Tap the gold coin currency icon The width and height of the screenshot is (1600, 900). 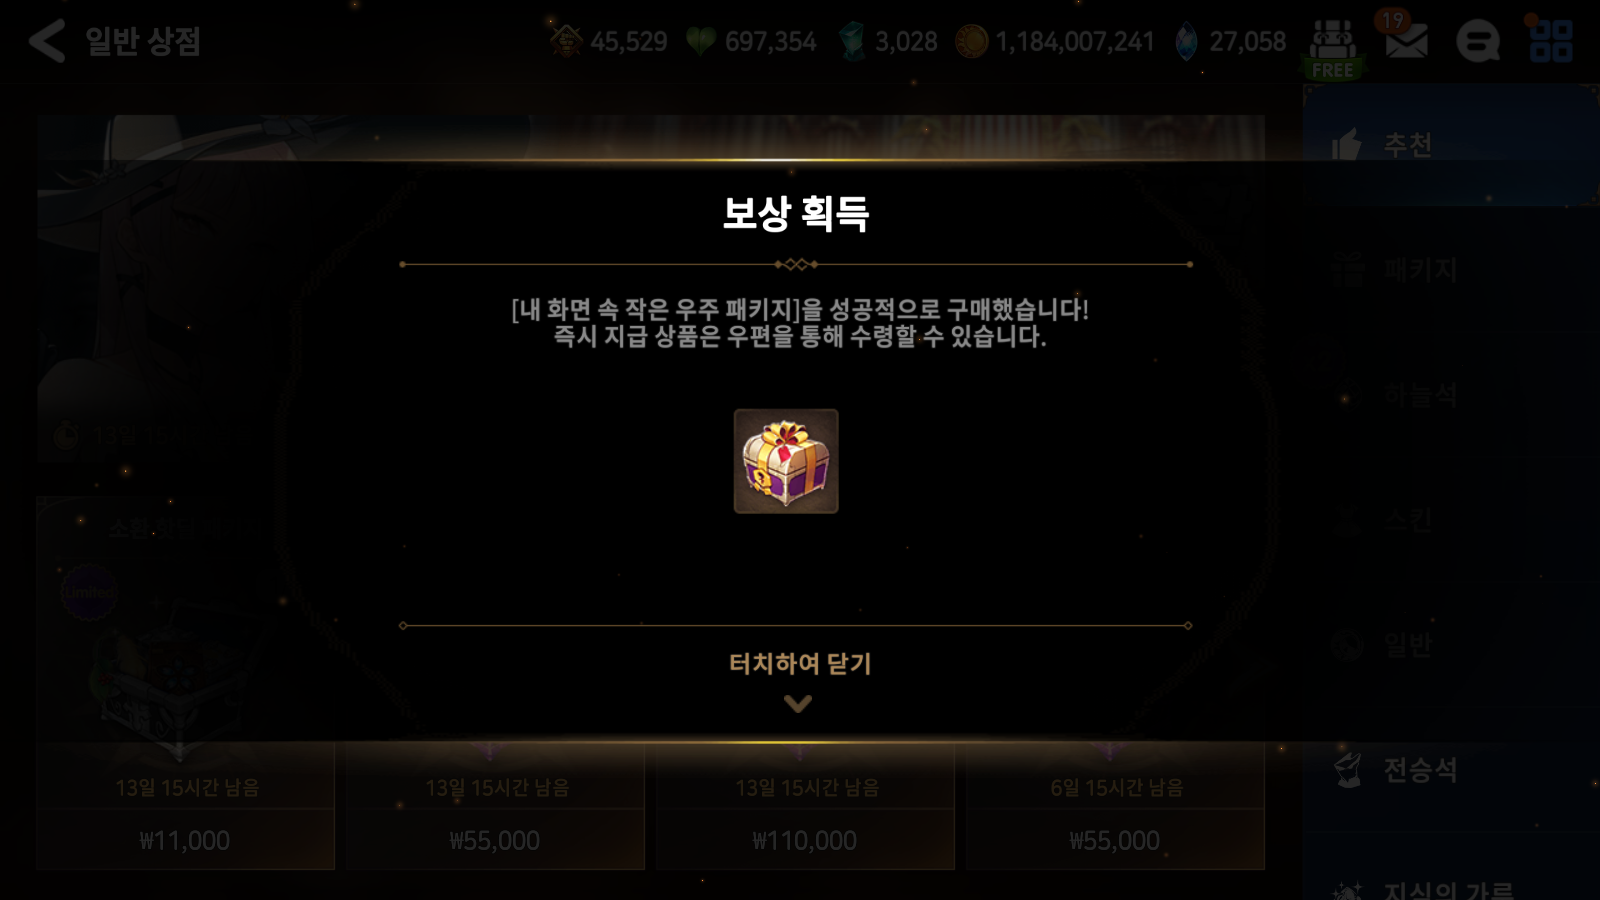point(971,41)
